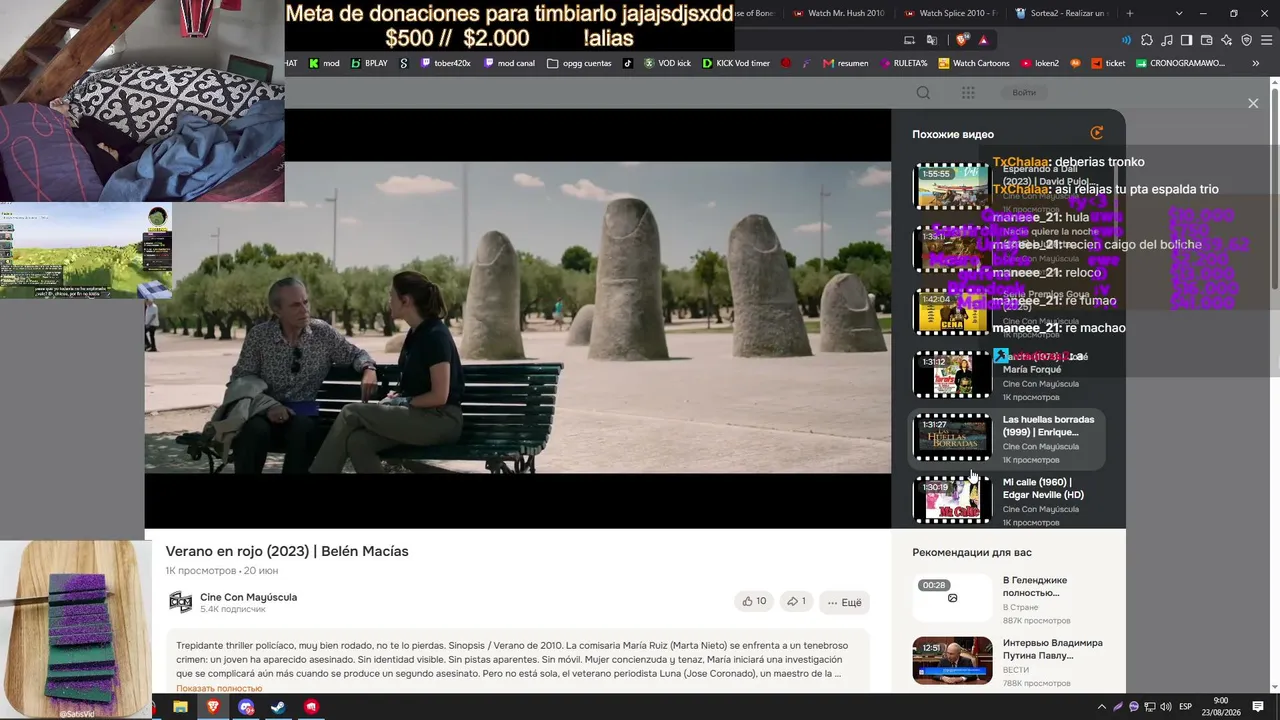
Task: Open a new browser tab with plus
Action: (1130, 13)
